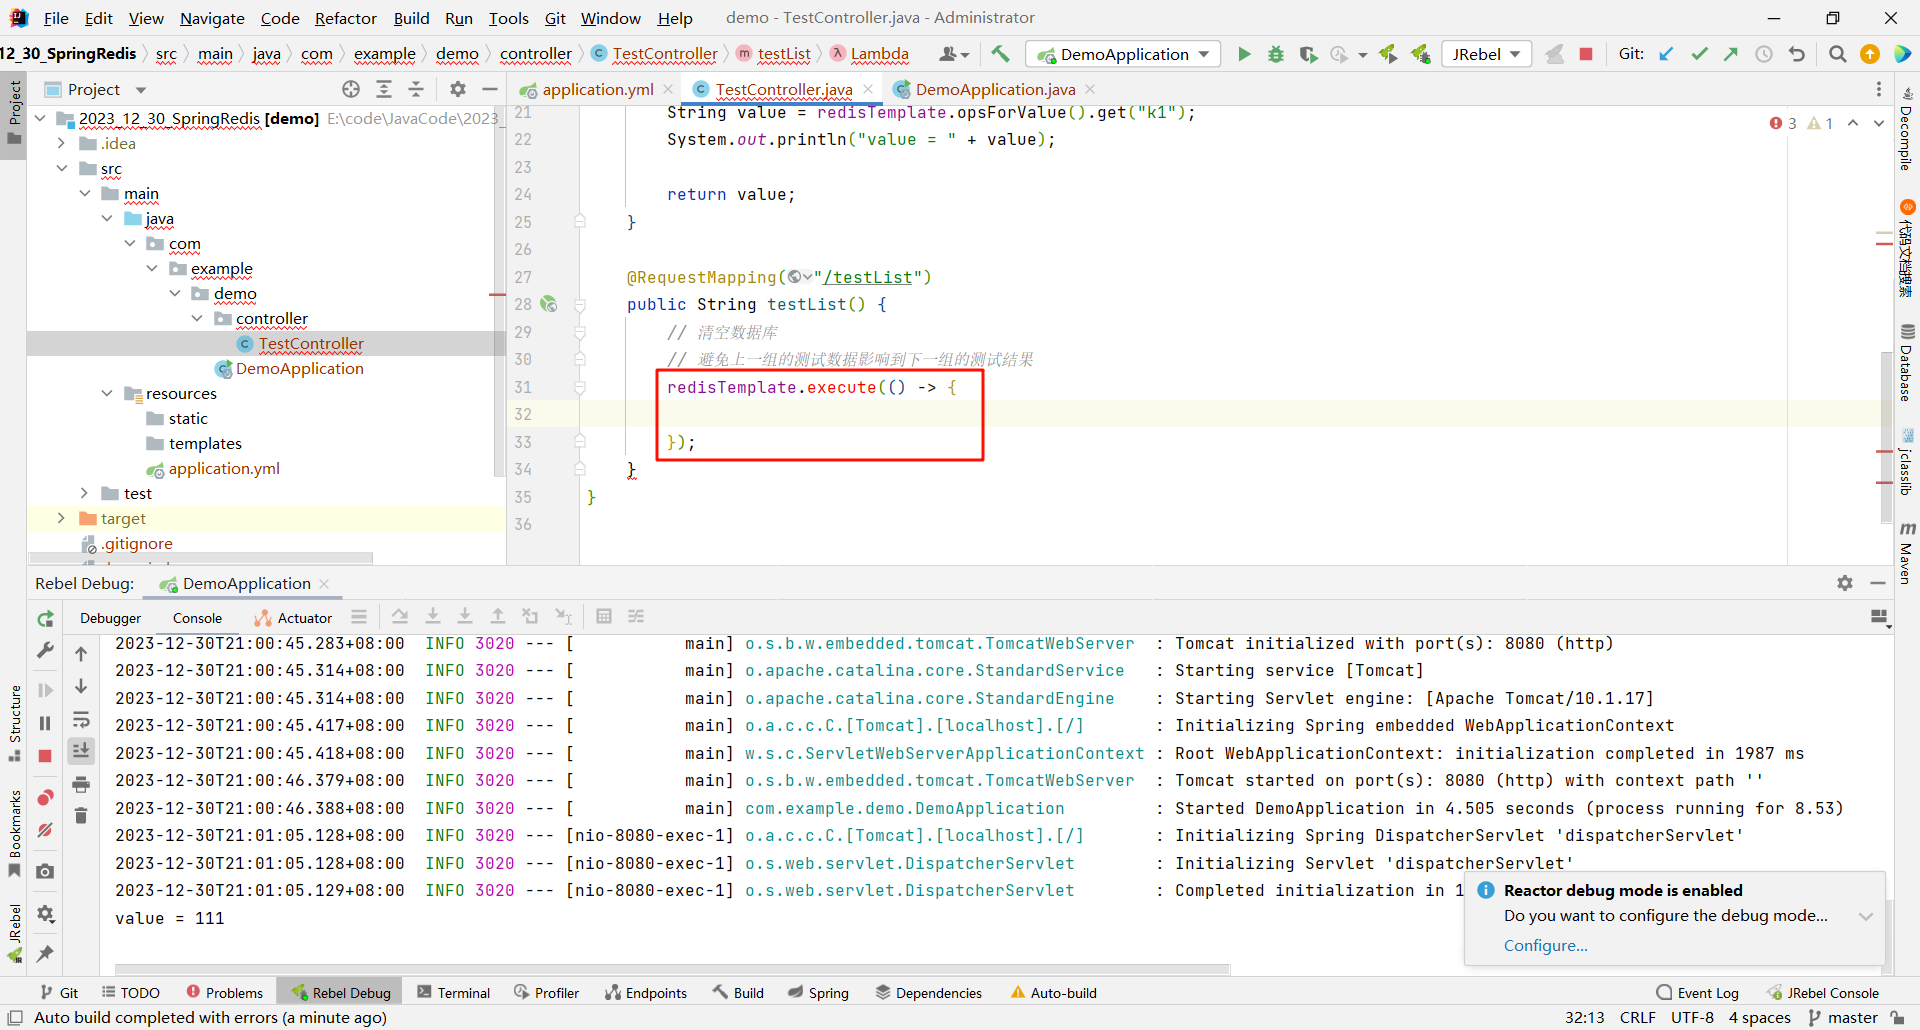Screen dimensions: 1920x1030
Task: Expand the Reactor debug notification chevron
Action: (x=1866, y=916)
